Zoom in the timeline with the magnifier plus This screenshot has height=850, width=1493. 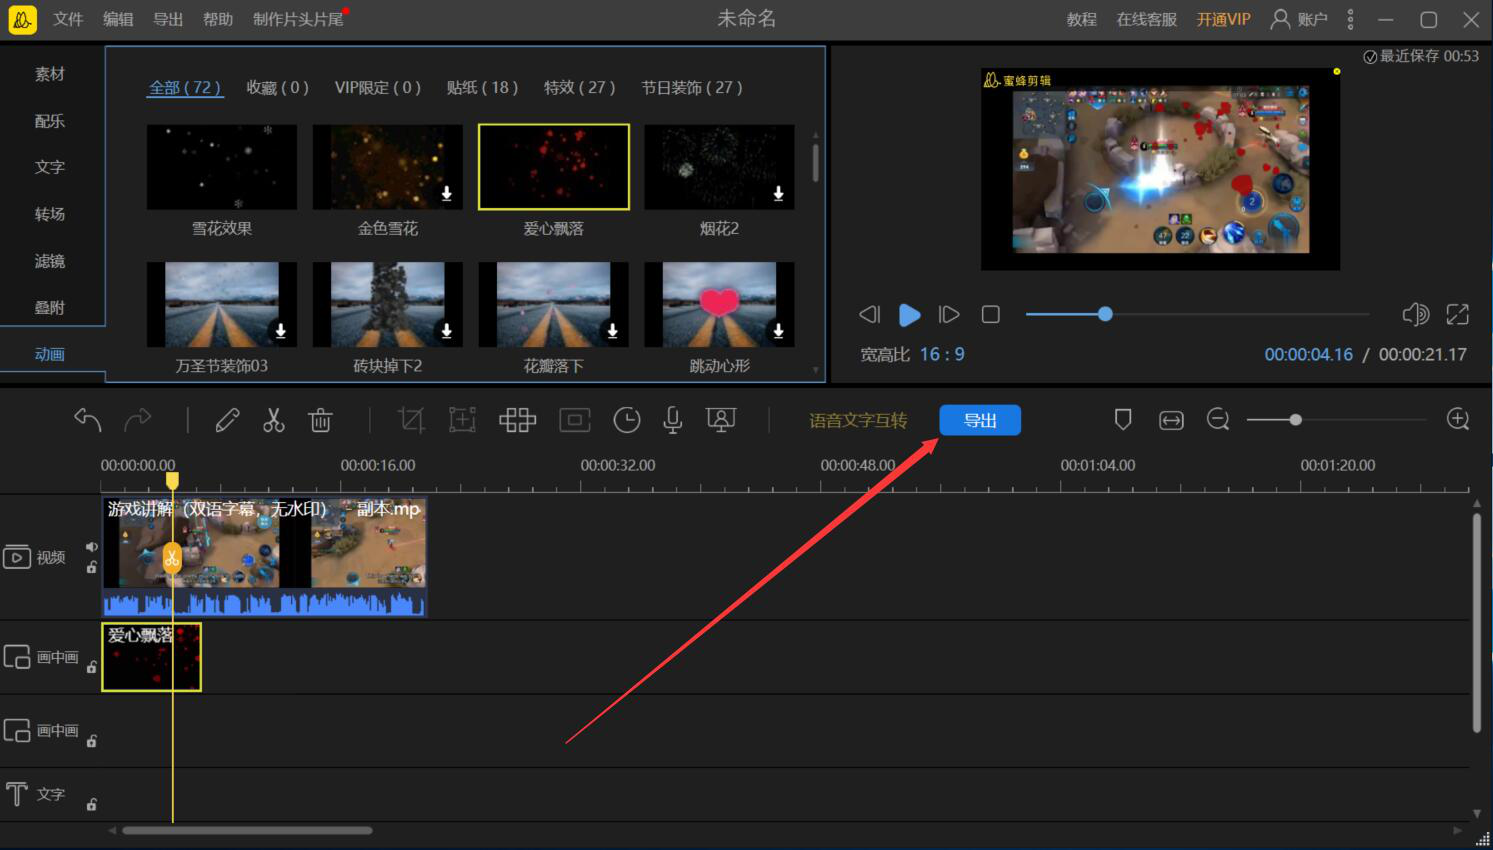tap(1458, 420)
